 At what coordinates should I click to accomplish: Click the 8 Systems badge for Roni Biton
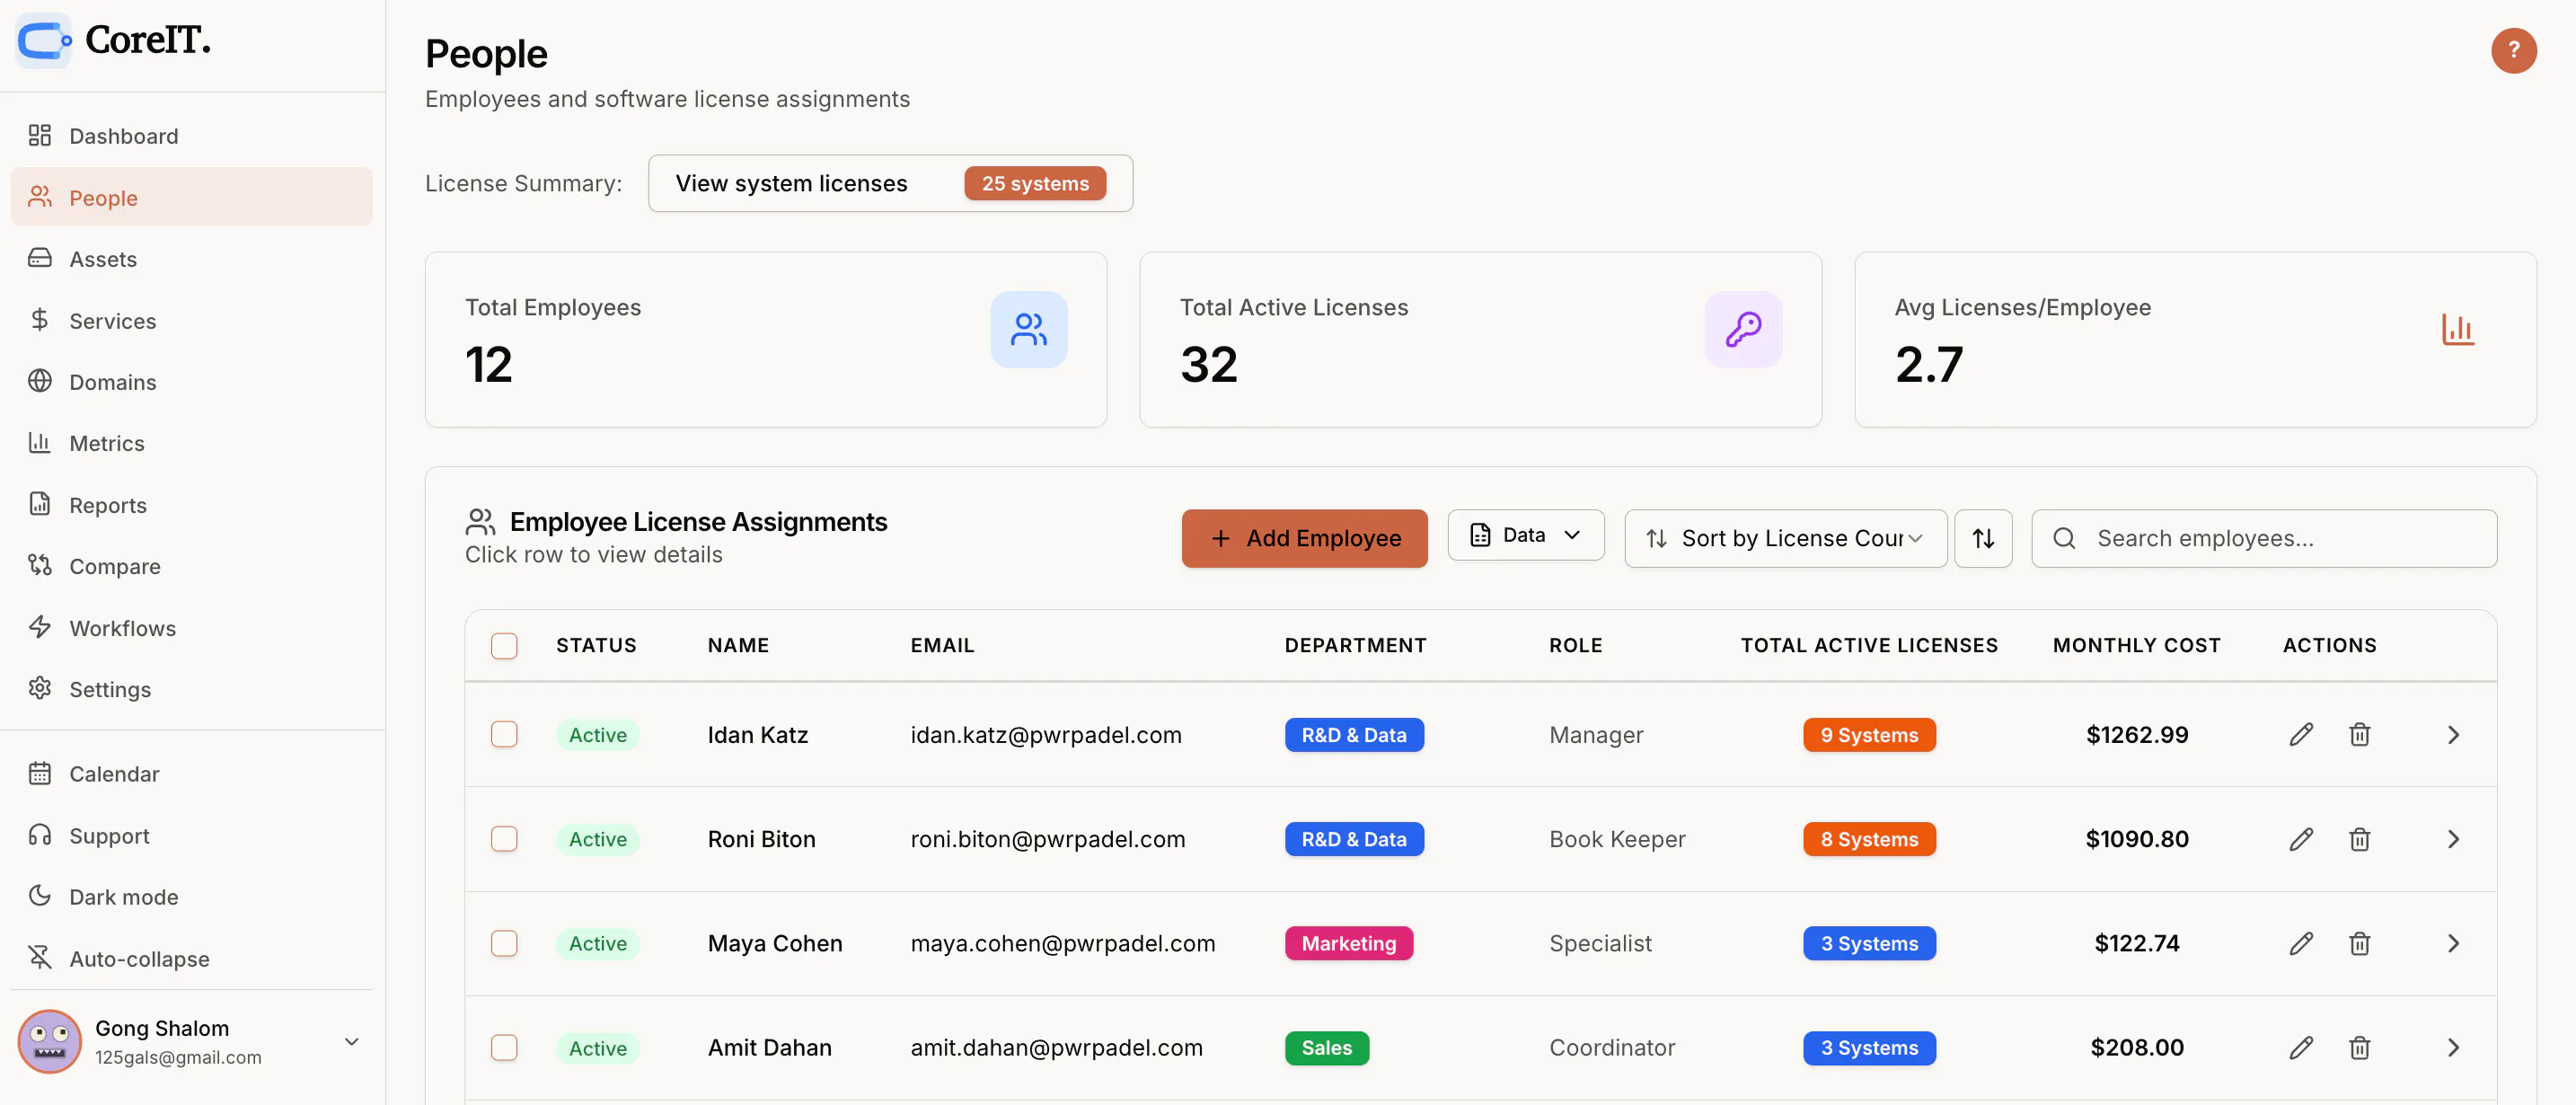point(1869,839)
